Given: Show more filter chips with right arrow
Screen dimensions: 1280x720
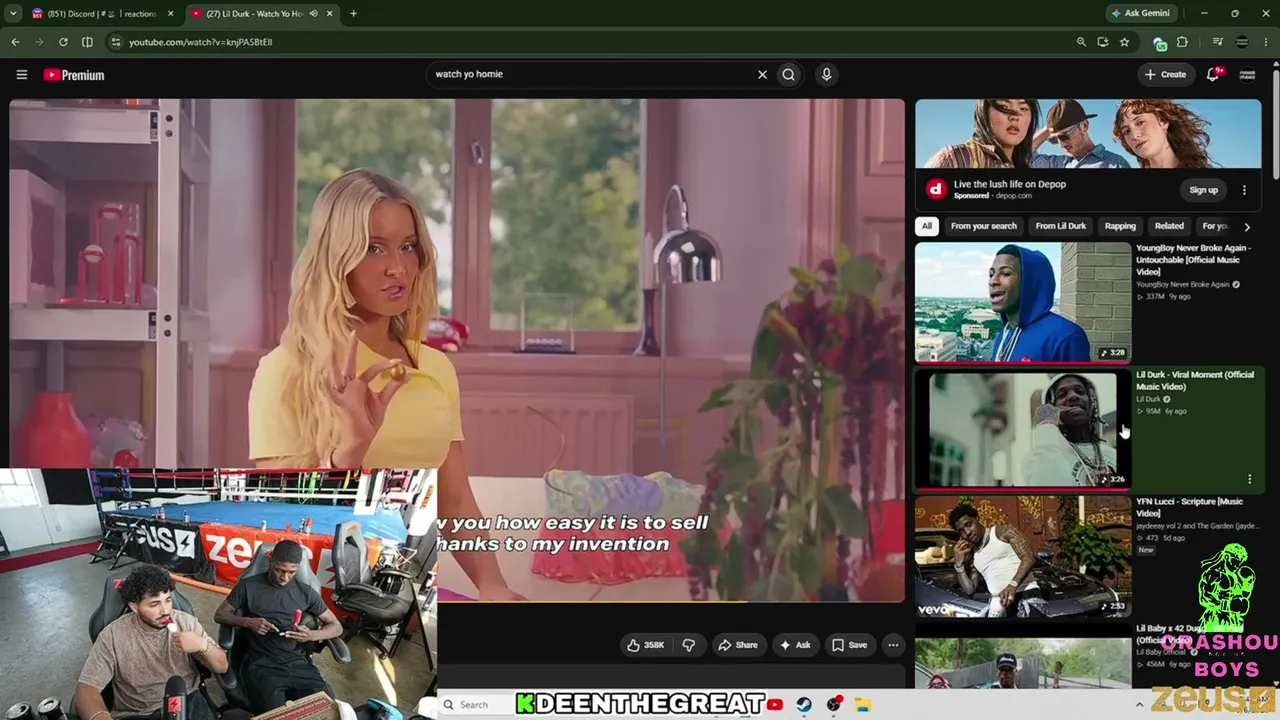Looking at the screenshot, I should pos(1246,226).
